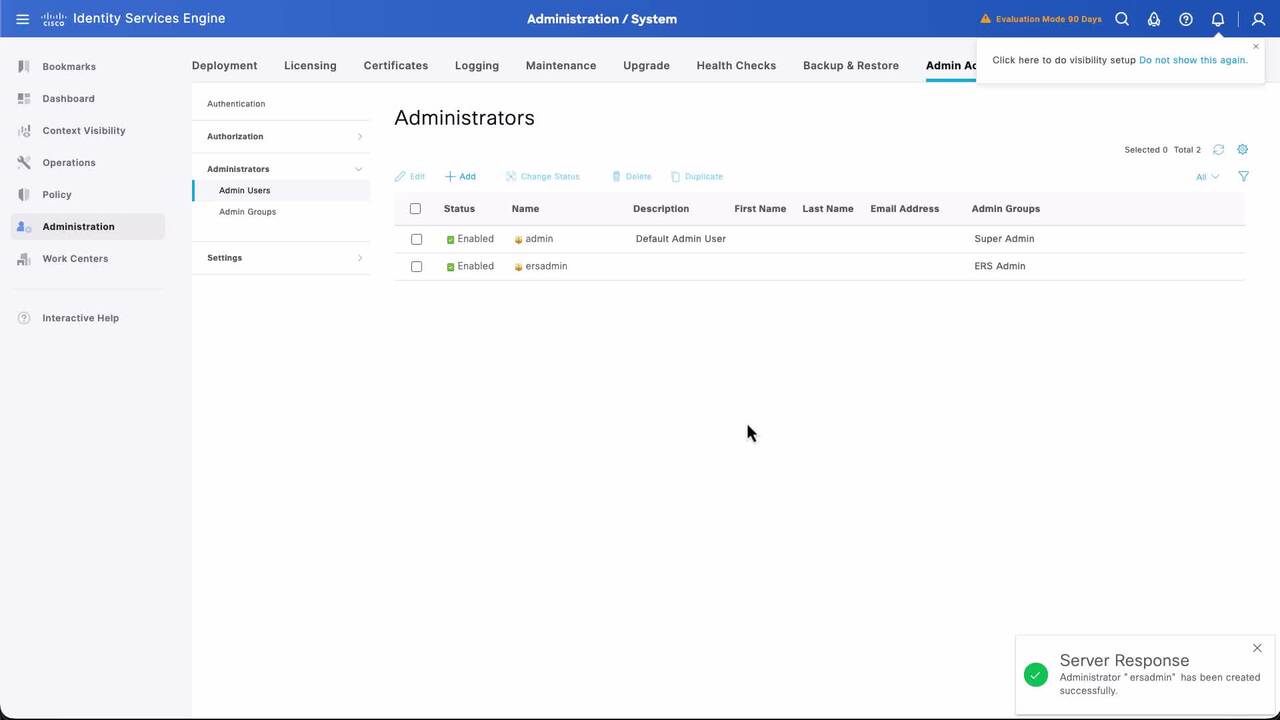This screenshot has height=720, width=1280.
Task: Open the hamburger navigation menu
Action: coord(22,19)
